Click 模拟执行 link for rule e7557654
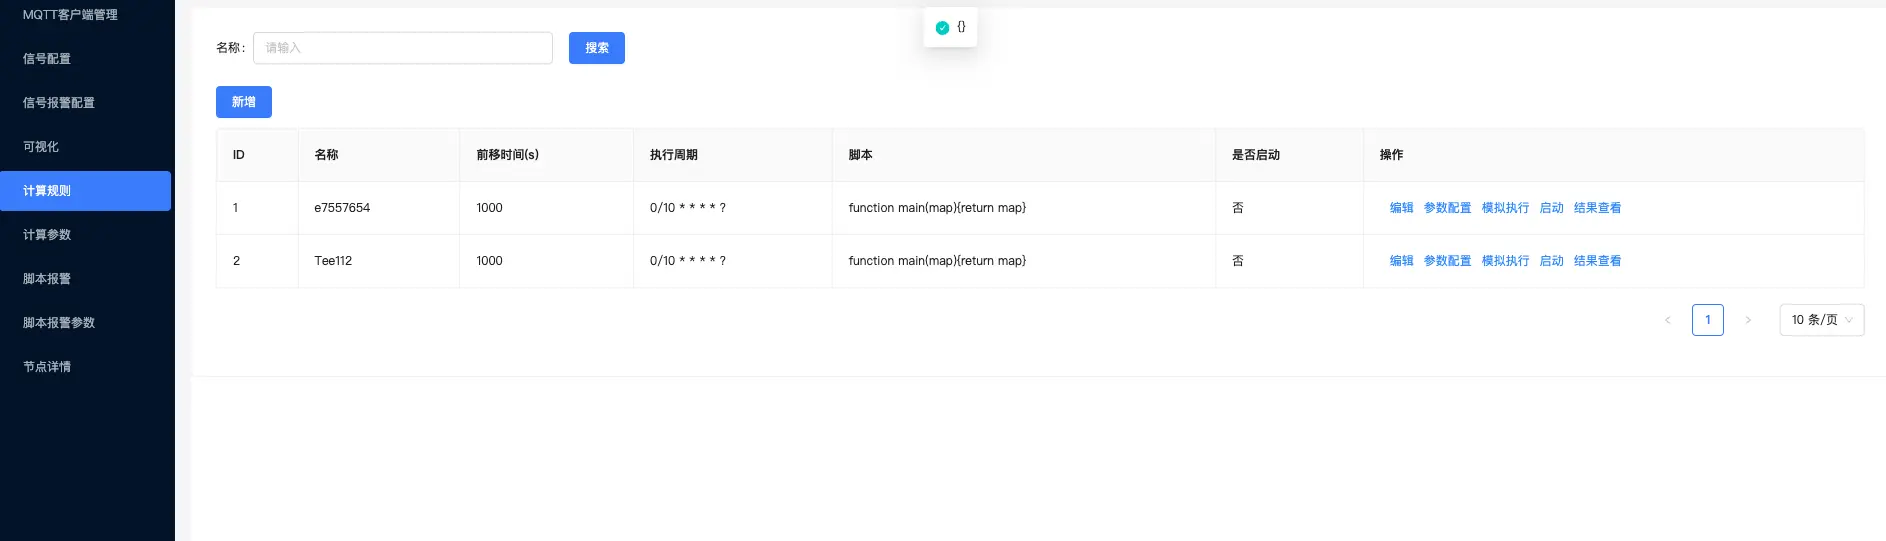 coord(1505,208)
